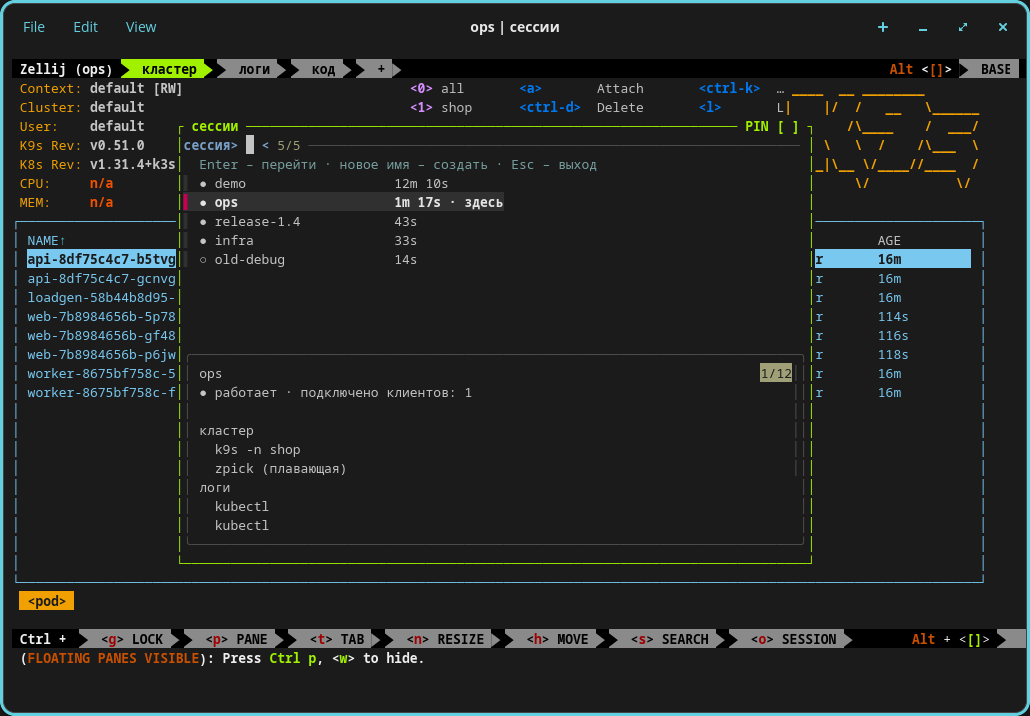The image size is (1030, 716).
Task: Select pod web-7b8984656b-5p78
Action: pyautogui.click(x=101, y=317)
